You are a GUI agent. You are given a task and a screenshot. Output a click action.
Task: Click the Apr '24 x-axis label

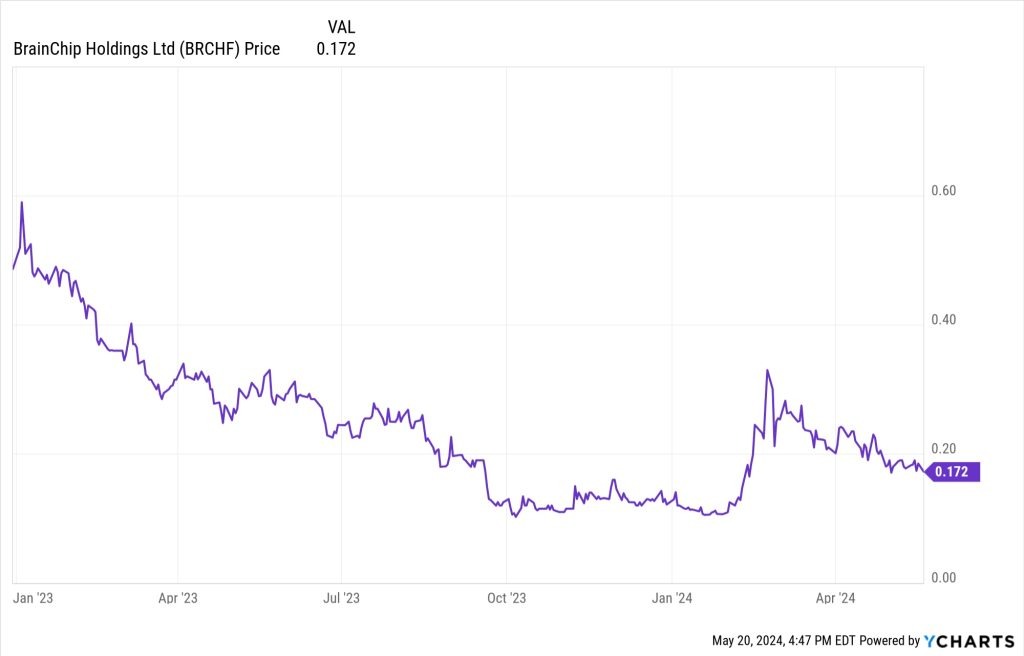[834, 598]
